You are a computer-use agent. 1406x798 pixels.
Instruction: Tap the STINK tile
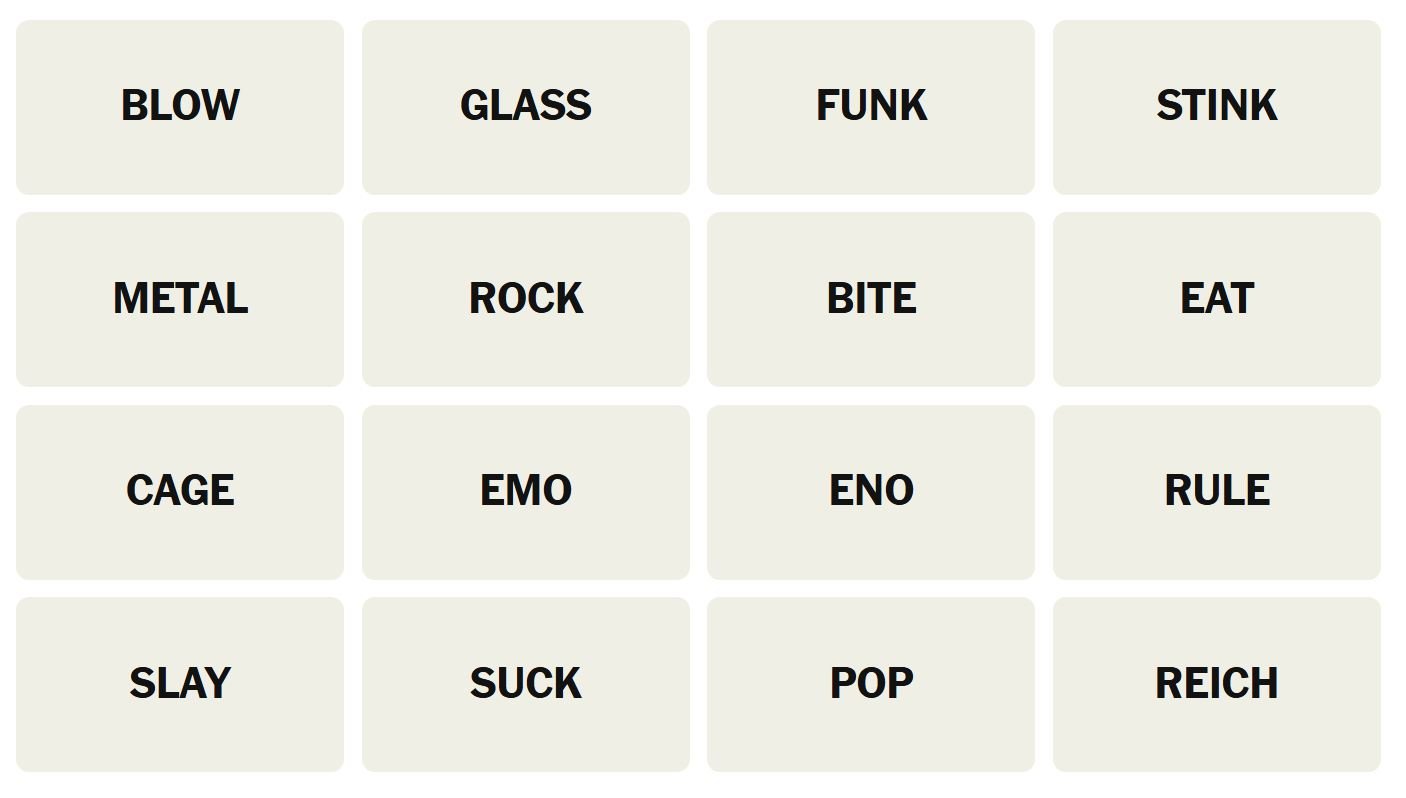point(1216,107)
